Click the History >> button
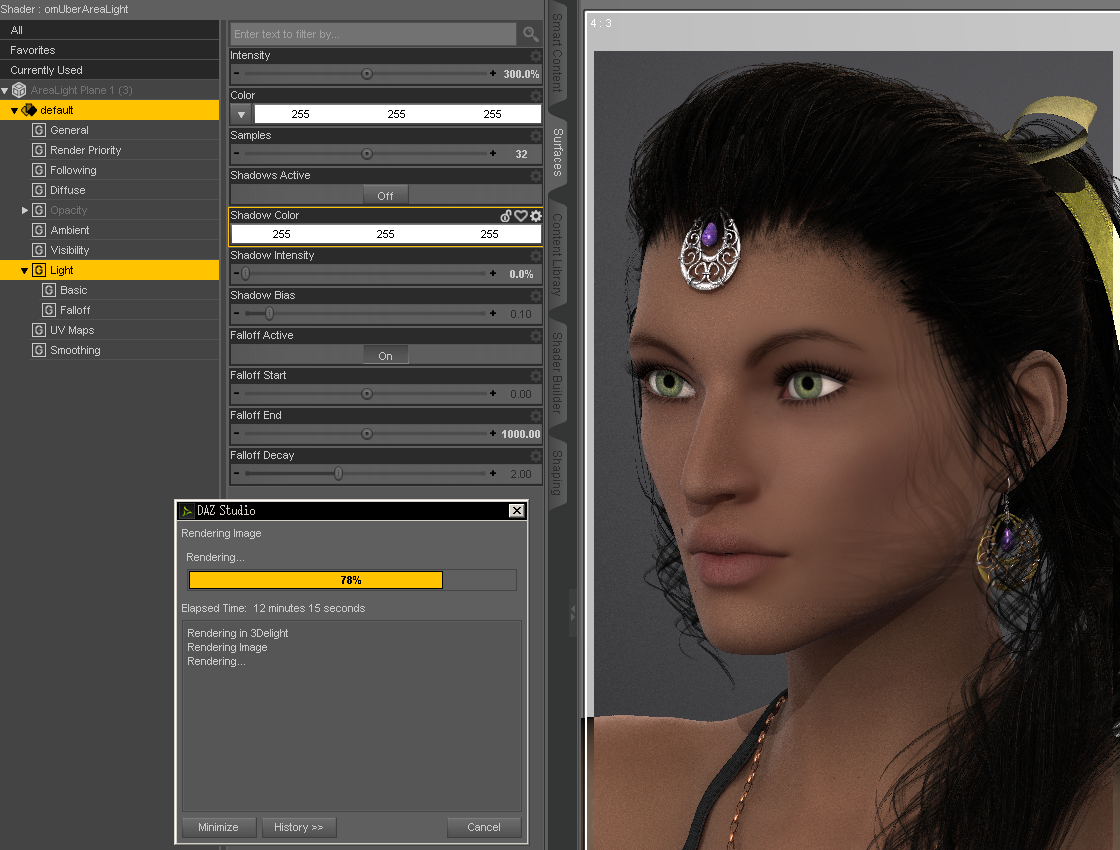 coord(299,827)
